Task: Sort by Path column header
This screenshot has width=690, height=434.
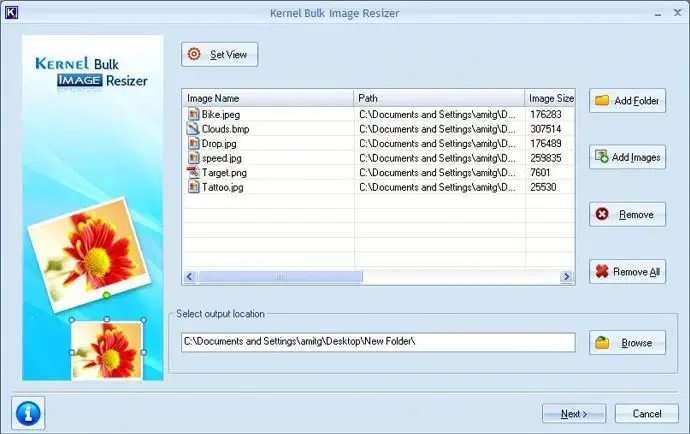Action: [439, 98]
